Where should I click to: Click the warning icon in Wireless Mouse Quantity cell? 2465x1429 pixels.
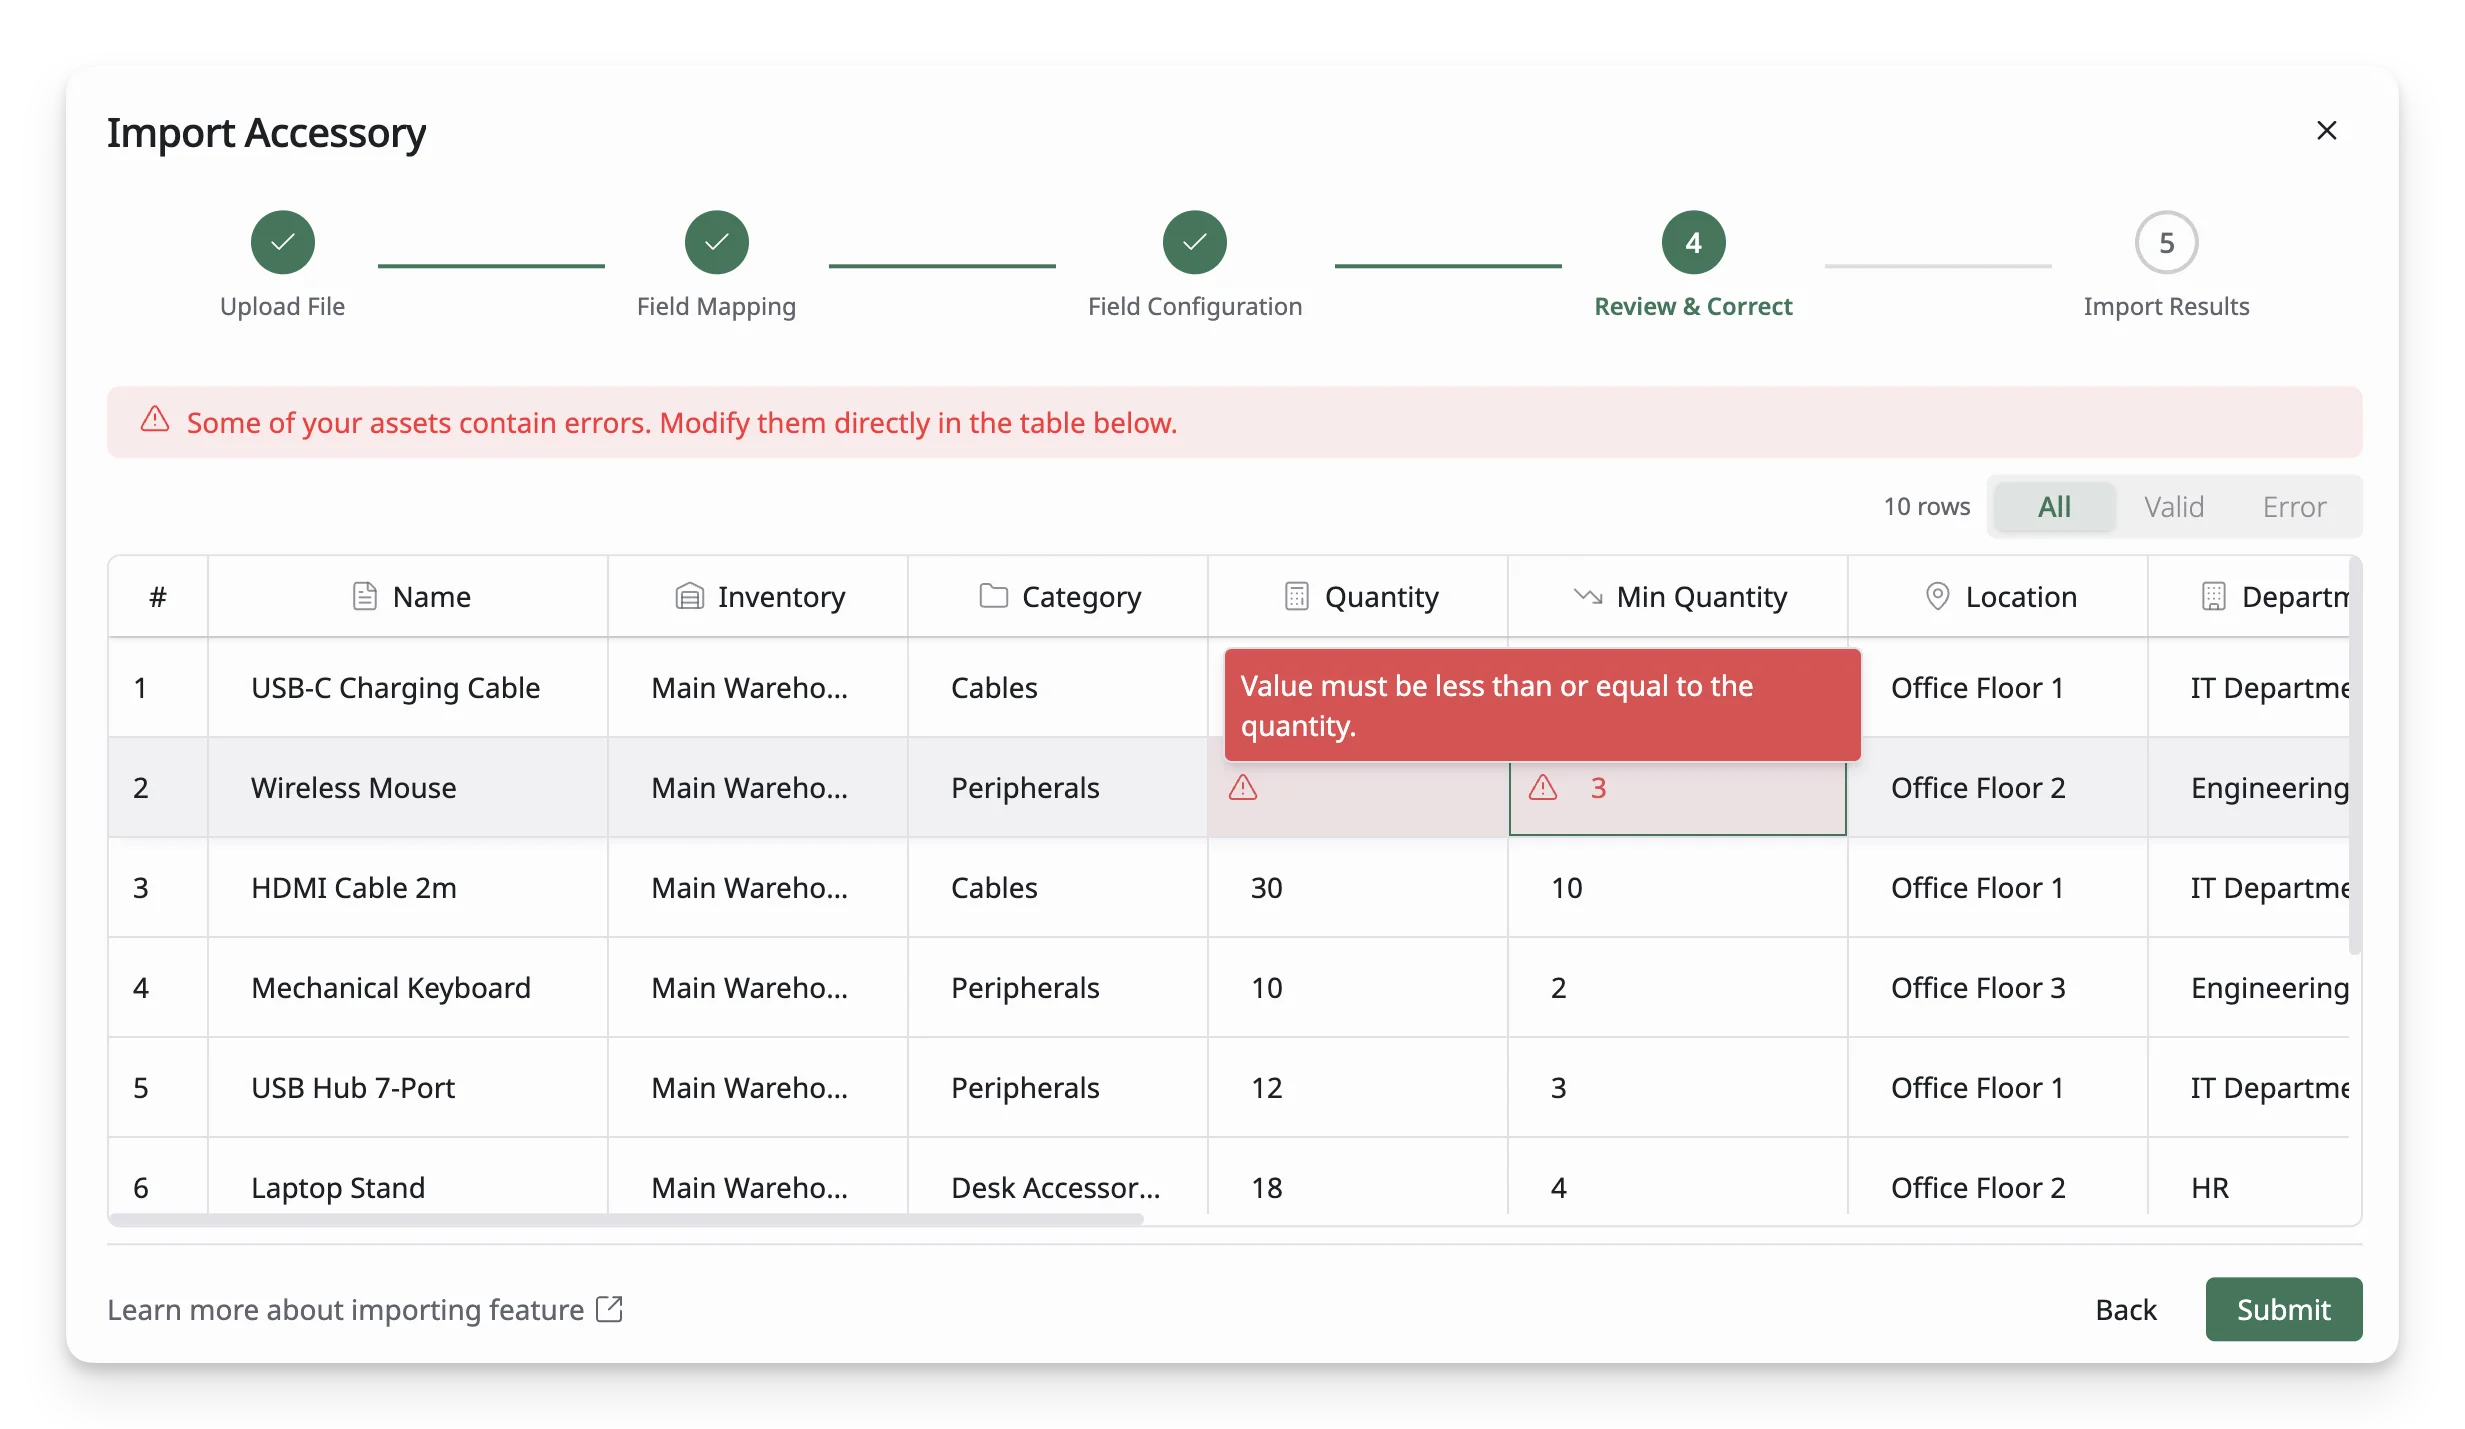(x=1243, y=787)
